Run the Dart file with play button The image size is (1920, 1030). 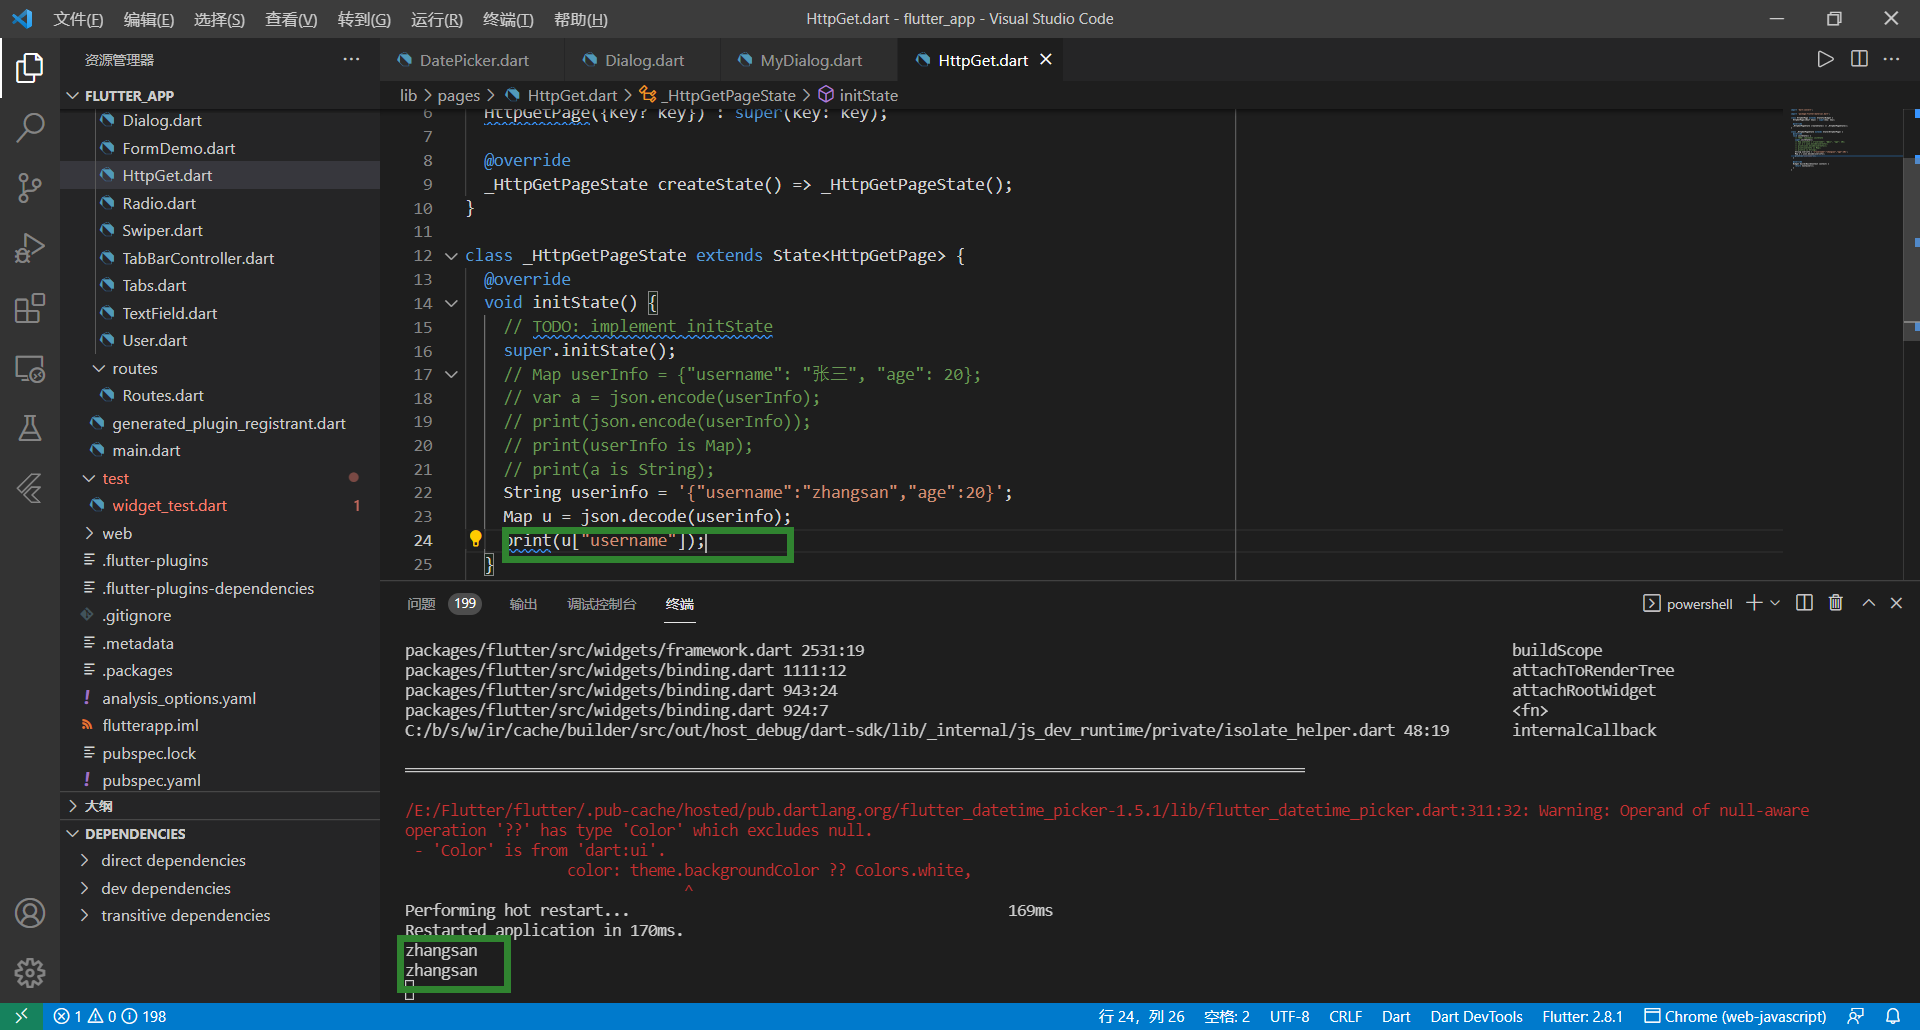click(x=1825, y=59)
